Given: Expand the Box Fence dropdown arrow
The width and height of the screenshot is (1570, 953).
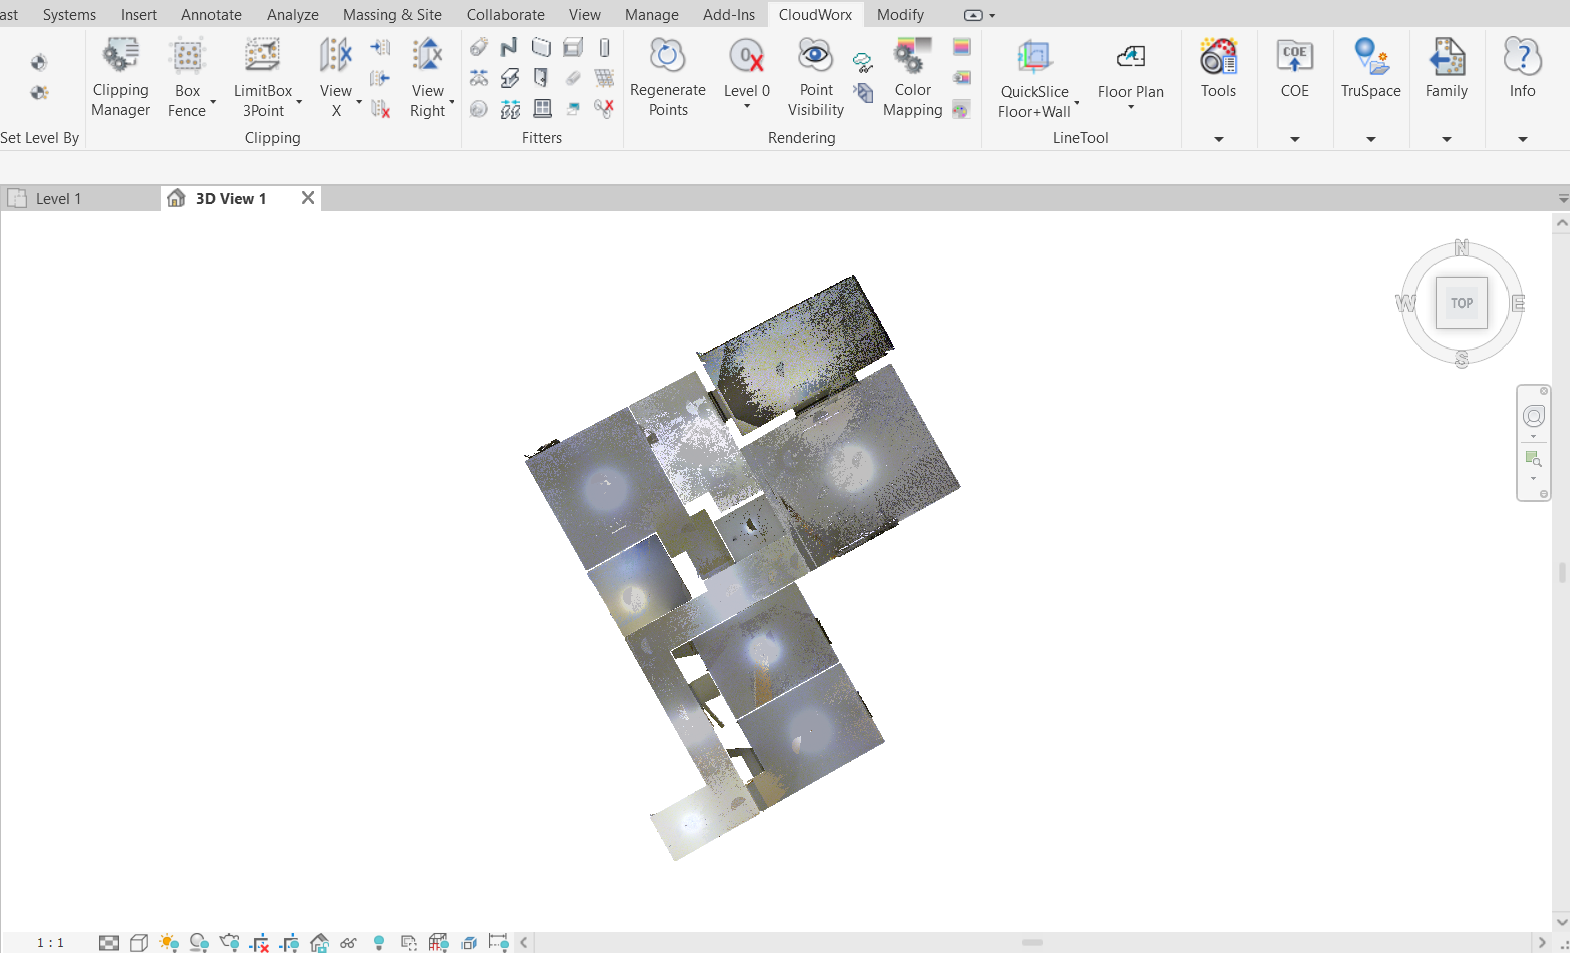Looking at the screenshot, I should click(213, 102).
